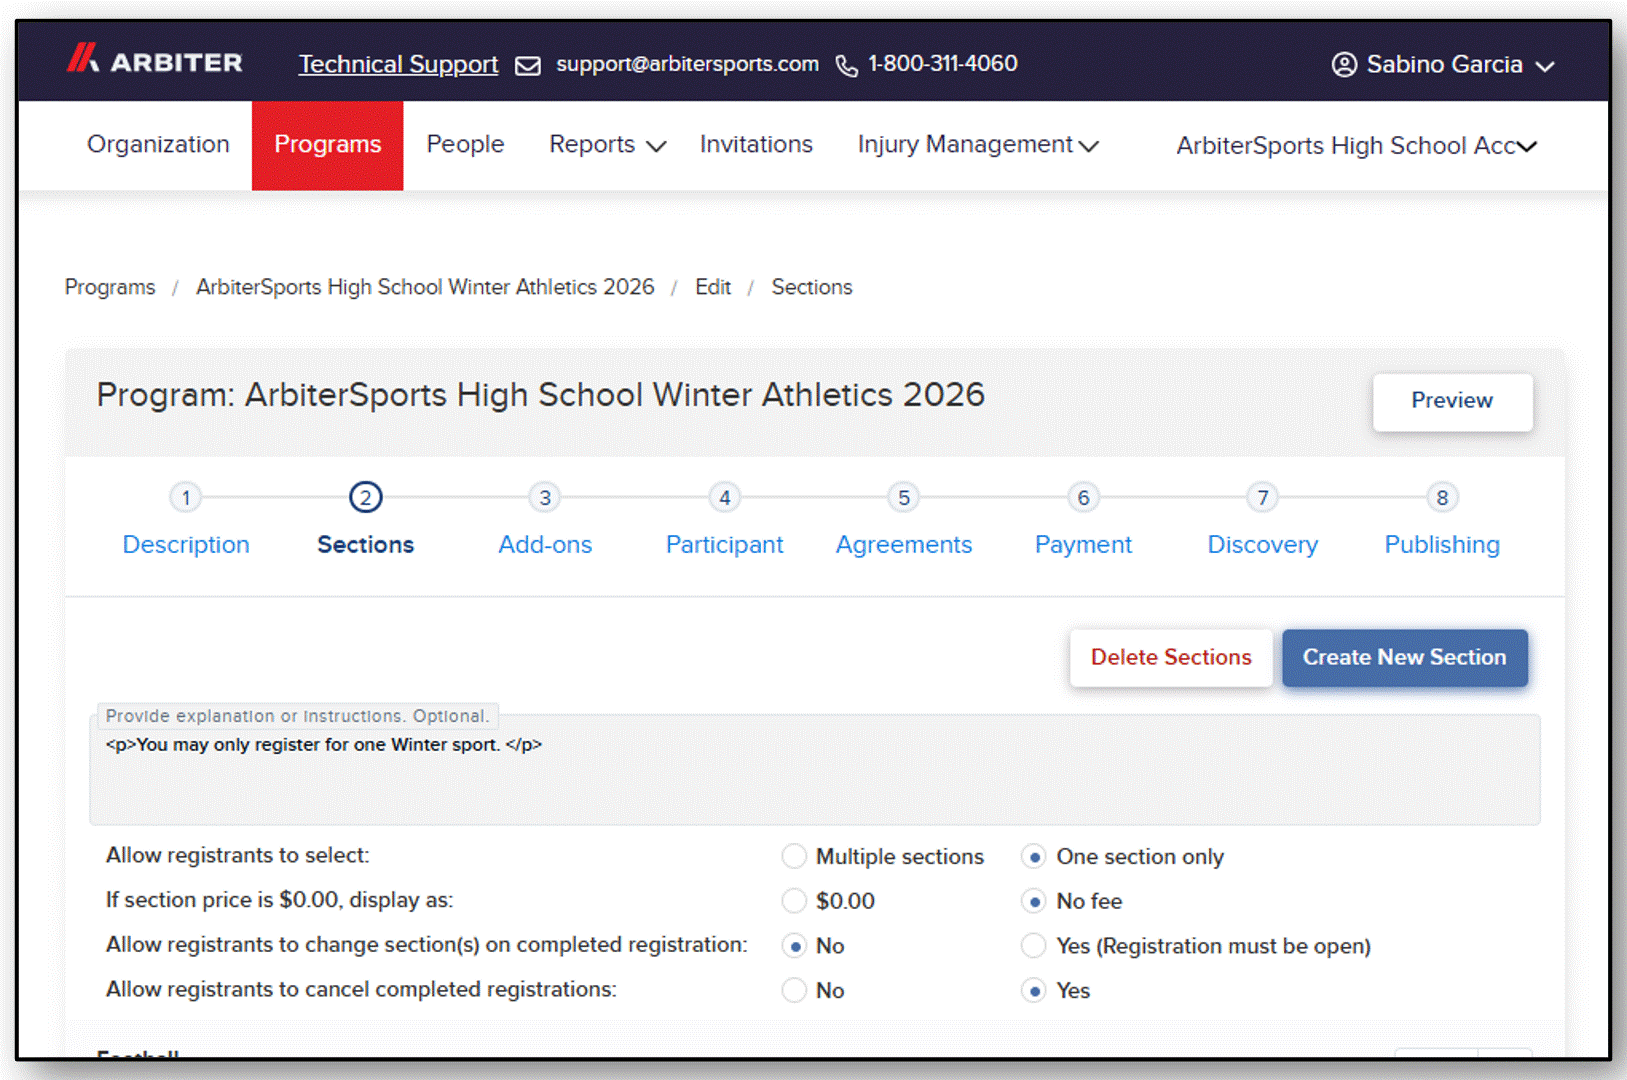The width and height of the screenshot is (1627, 1080).
Task: Open the Programs tab
Action: tap(327, 145)
